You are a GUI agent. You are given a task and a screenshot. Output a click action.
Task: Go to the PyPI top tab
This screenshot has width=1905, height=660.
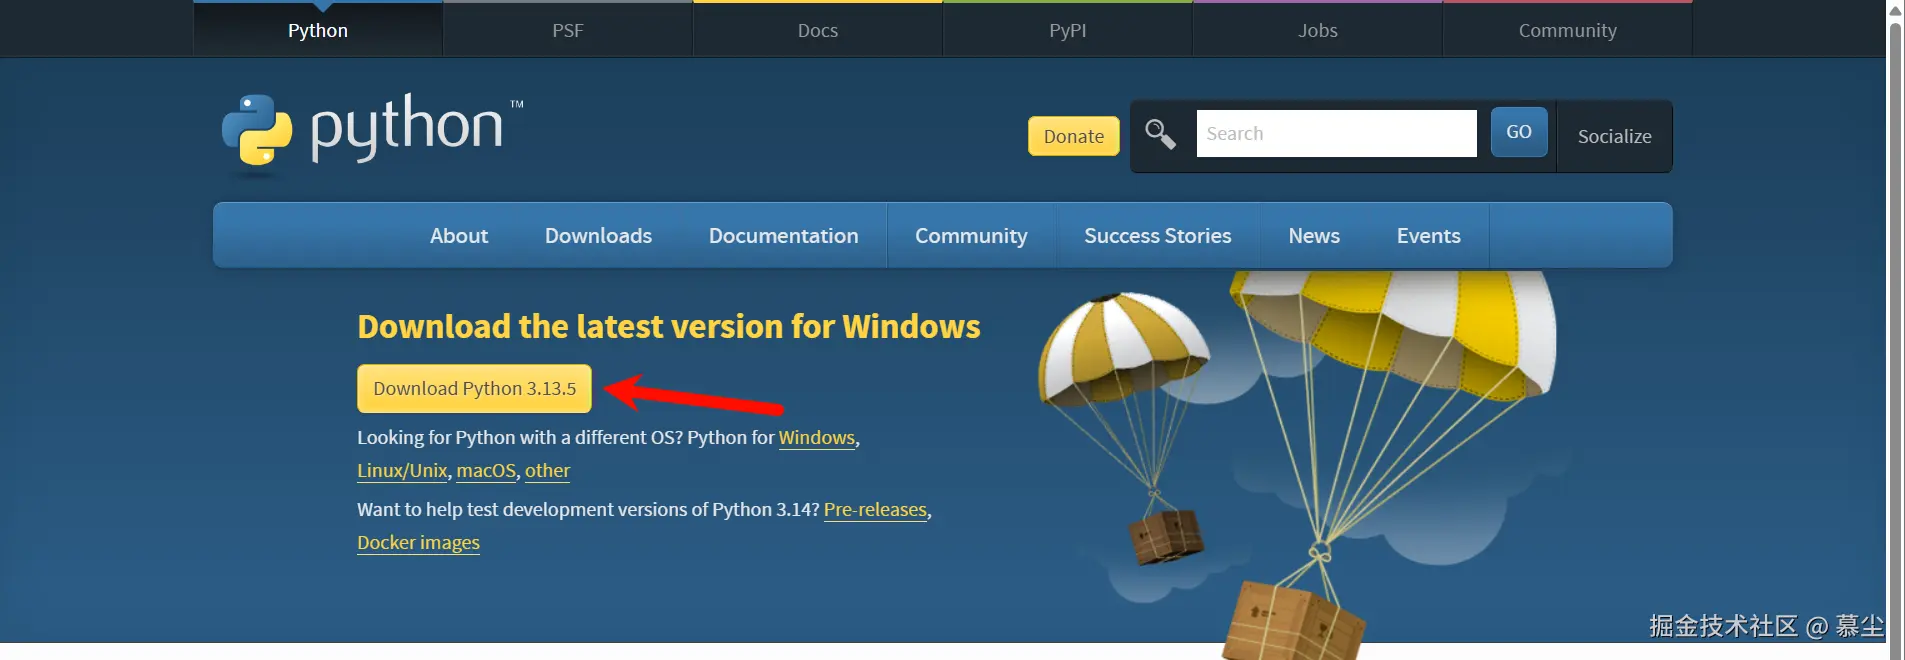click(1068, 30)
